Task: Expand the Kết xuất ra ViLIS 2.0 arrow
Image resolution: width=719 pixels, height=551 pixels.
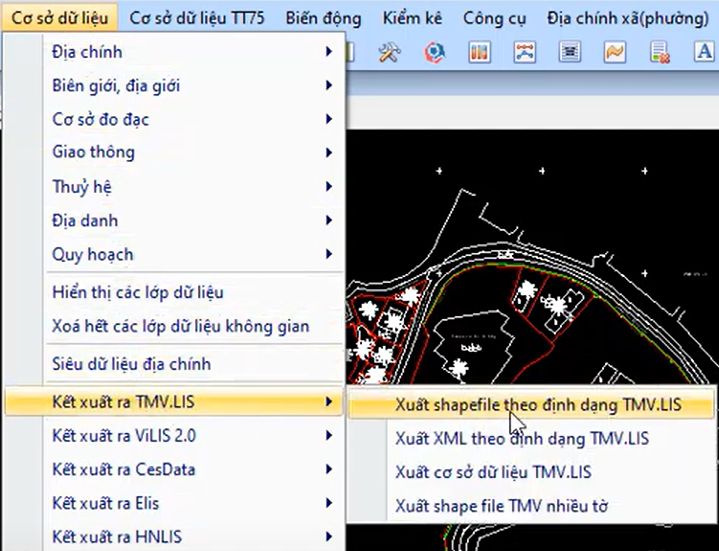Action: point(329,435)
